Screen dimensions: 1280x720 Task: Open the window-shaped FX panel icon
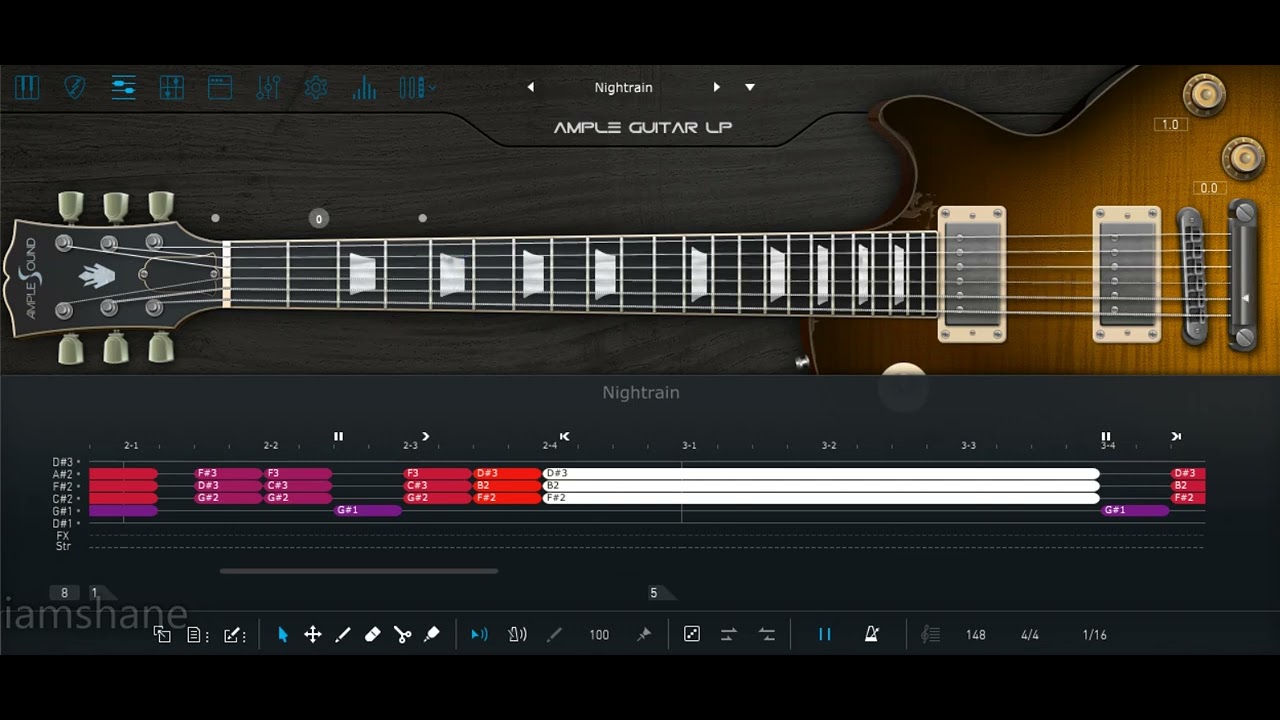[x=220, y=88]
